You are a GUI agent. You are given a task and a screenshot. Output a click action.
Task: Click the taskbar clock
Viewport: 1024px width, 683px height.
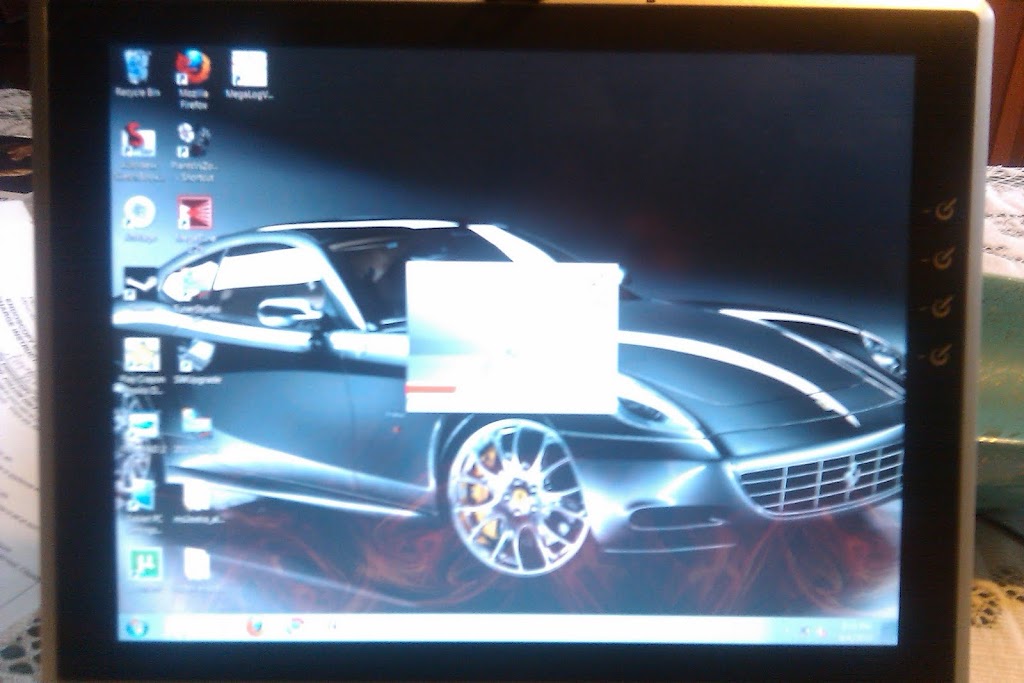click(857, 631)
